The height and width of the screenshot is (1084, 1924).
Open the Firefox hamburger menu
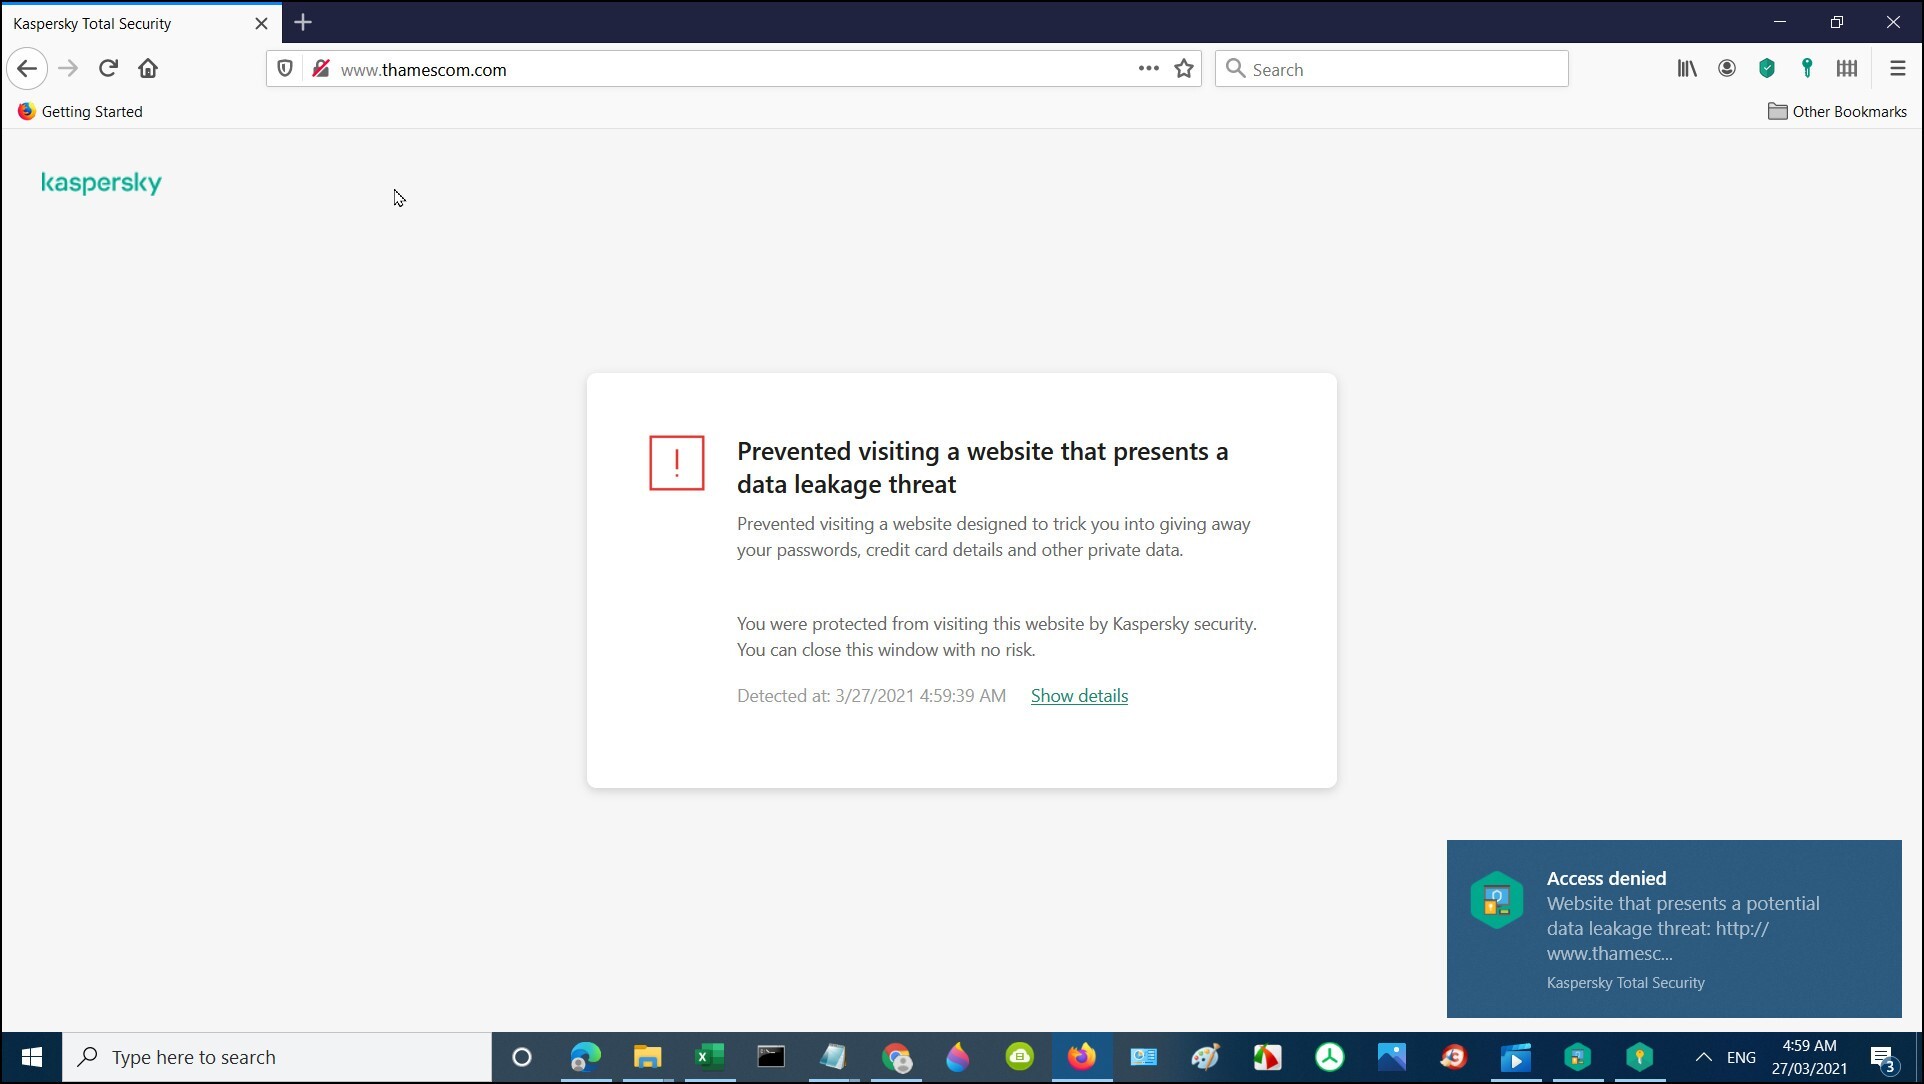[1897, 69]
